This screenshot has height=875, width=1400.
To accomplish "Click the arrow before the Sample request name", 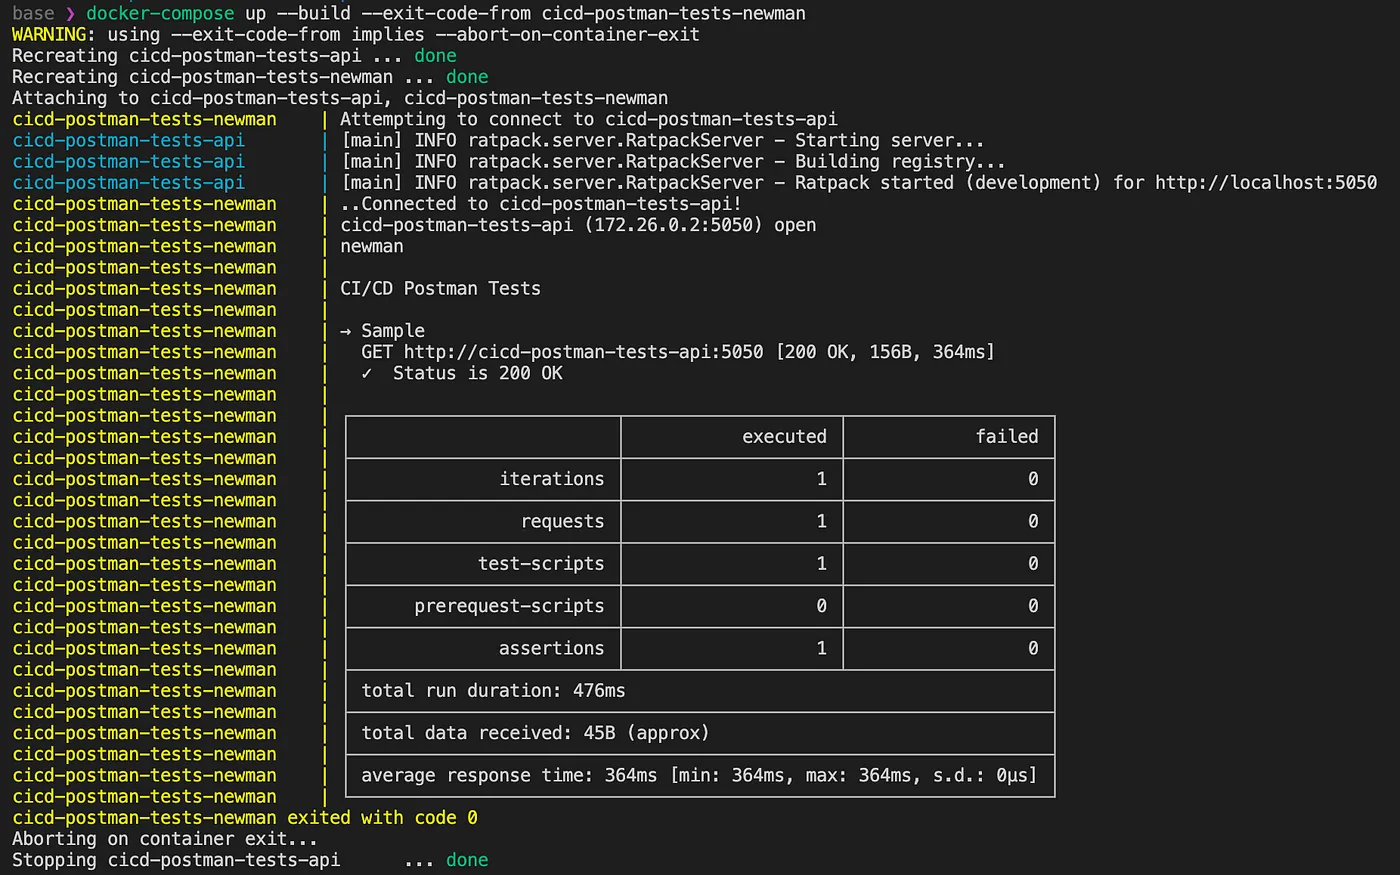I will [x=346, y=331].
